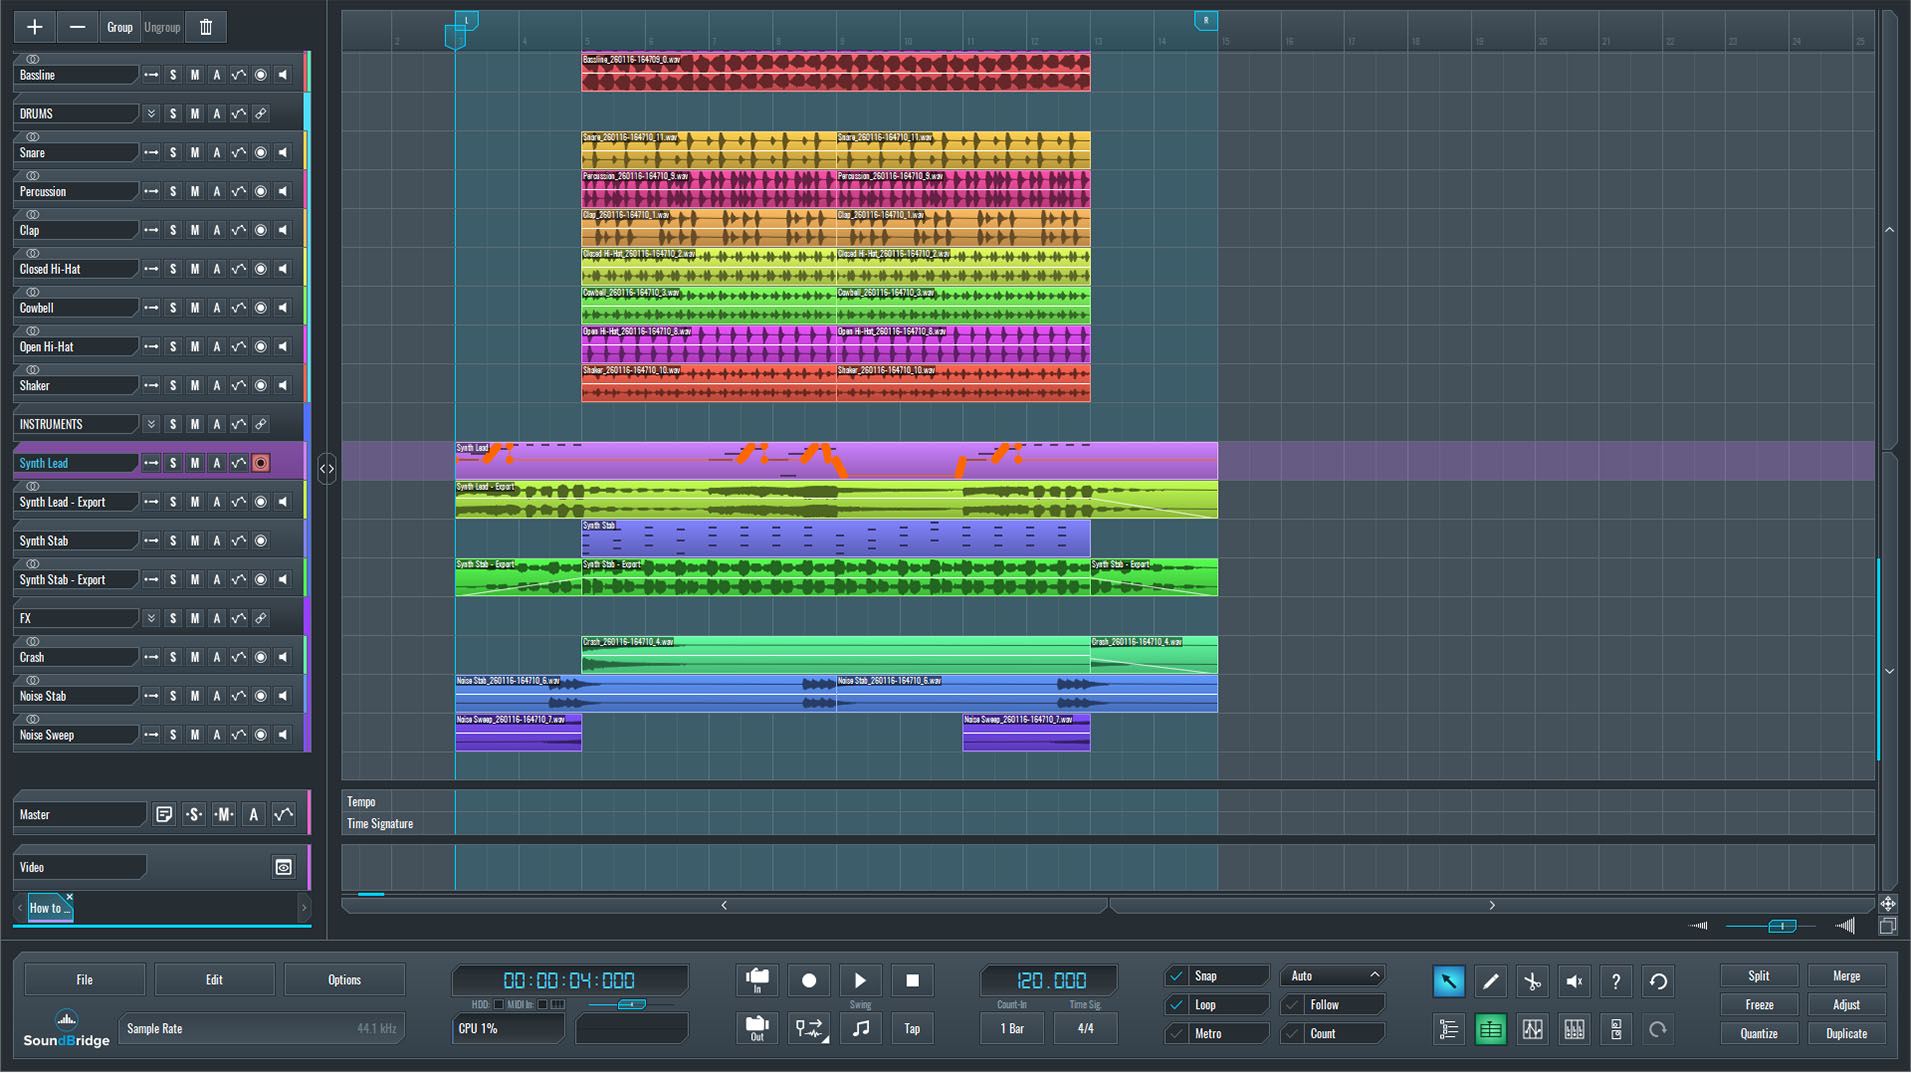The image size is (1911, 1073).
Task: Remove track with the minus icon
Action: coord(77,27)
